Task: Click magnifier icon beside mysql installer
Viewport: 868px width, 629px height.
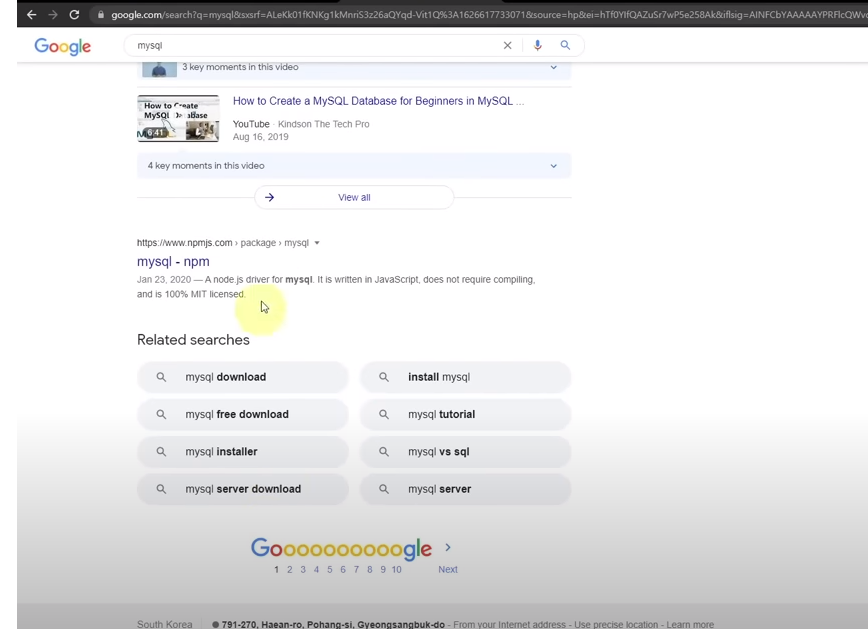Action: pos(161,452)
